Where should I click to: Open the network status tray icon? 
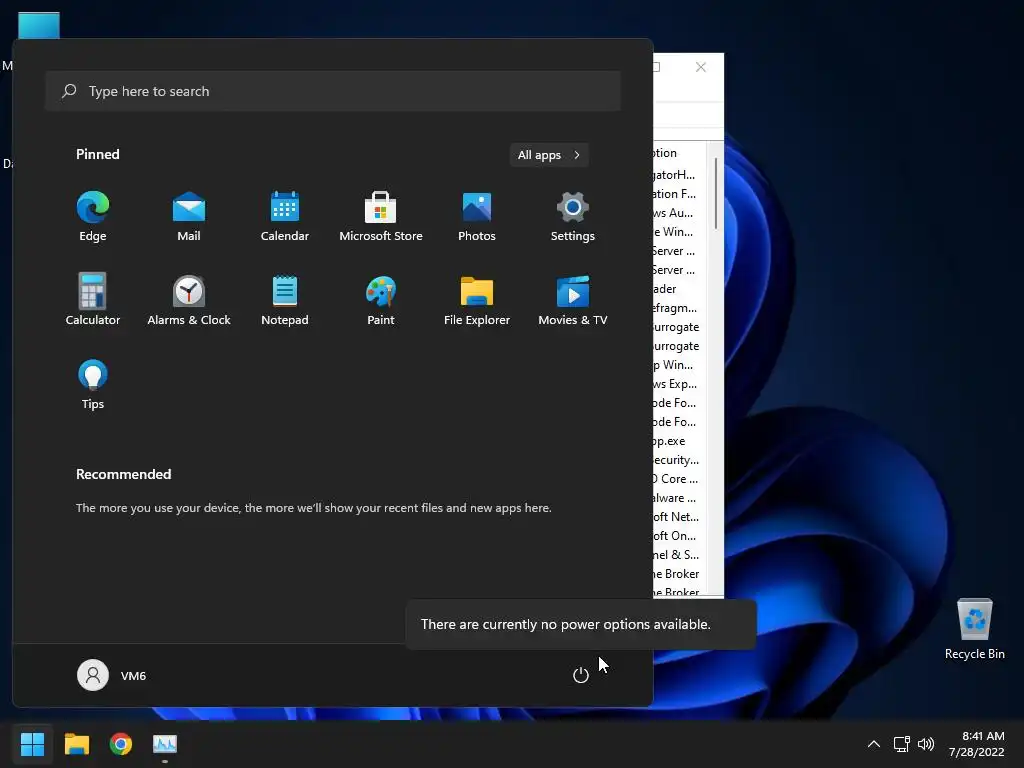click(901, 744)
